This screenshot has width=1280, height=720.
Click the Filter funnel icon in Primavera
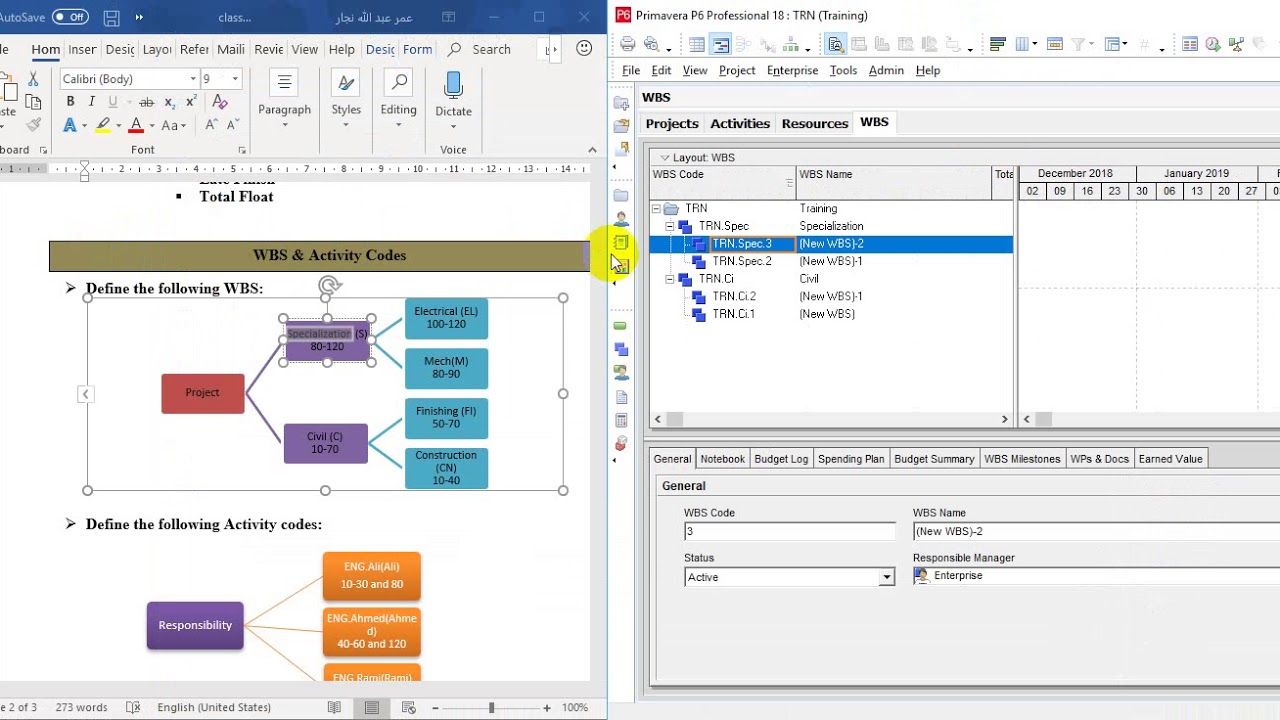coord(1080,44)
